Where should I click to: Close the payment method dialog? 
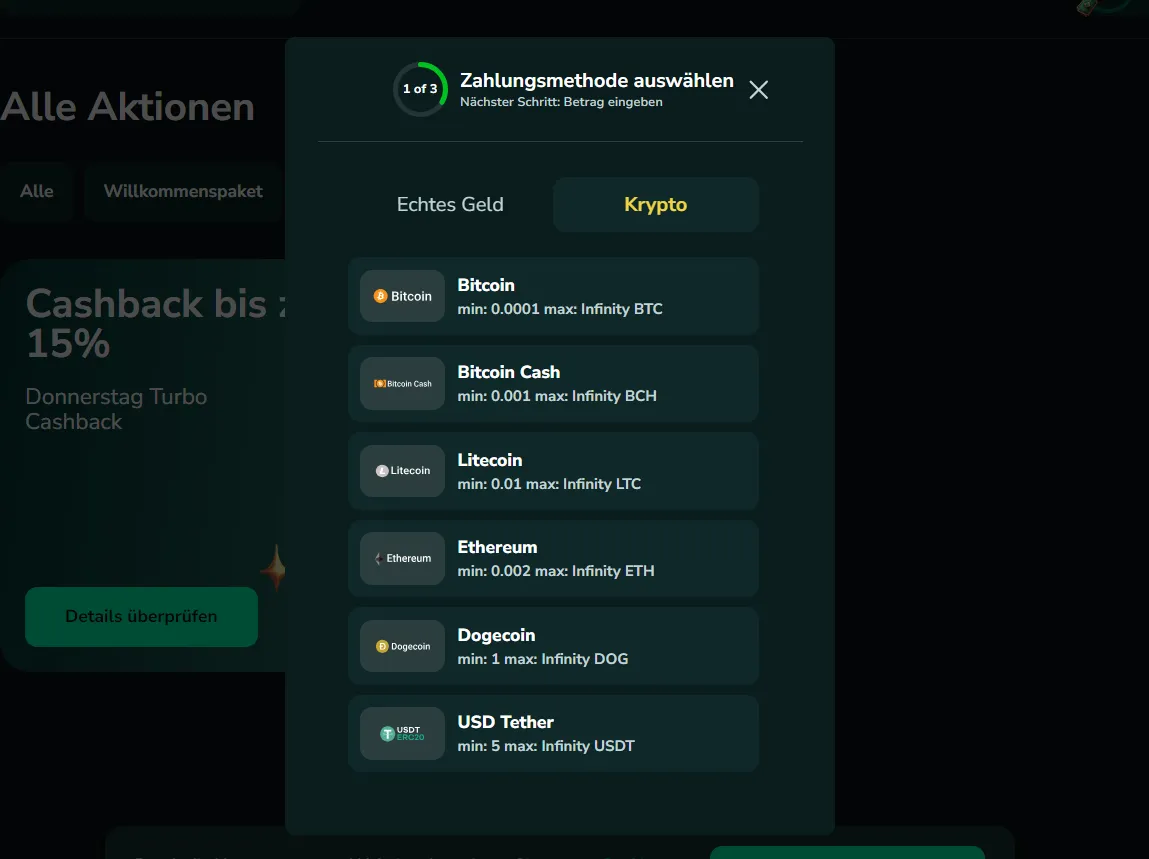click(758, 89)
